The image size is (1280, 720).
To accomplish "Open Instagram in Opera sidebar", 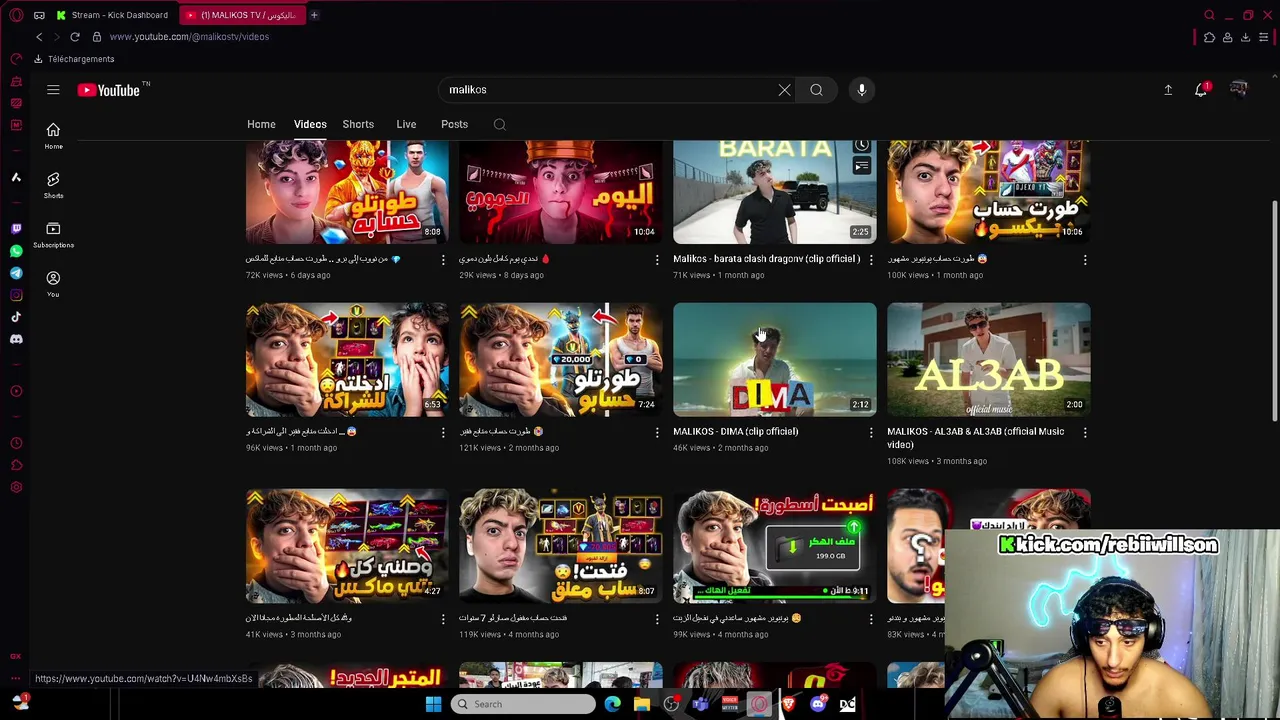I will (16, 295).
